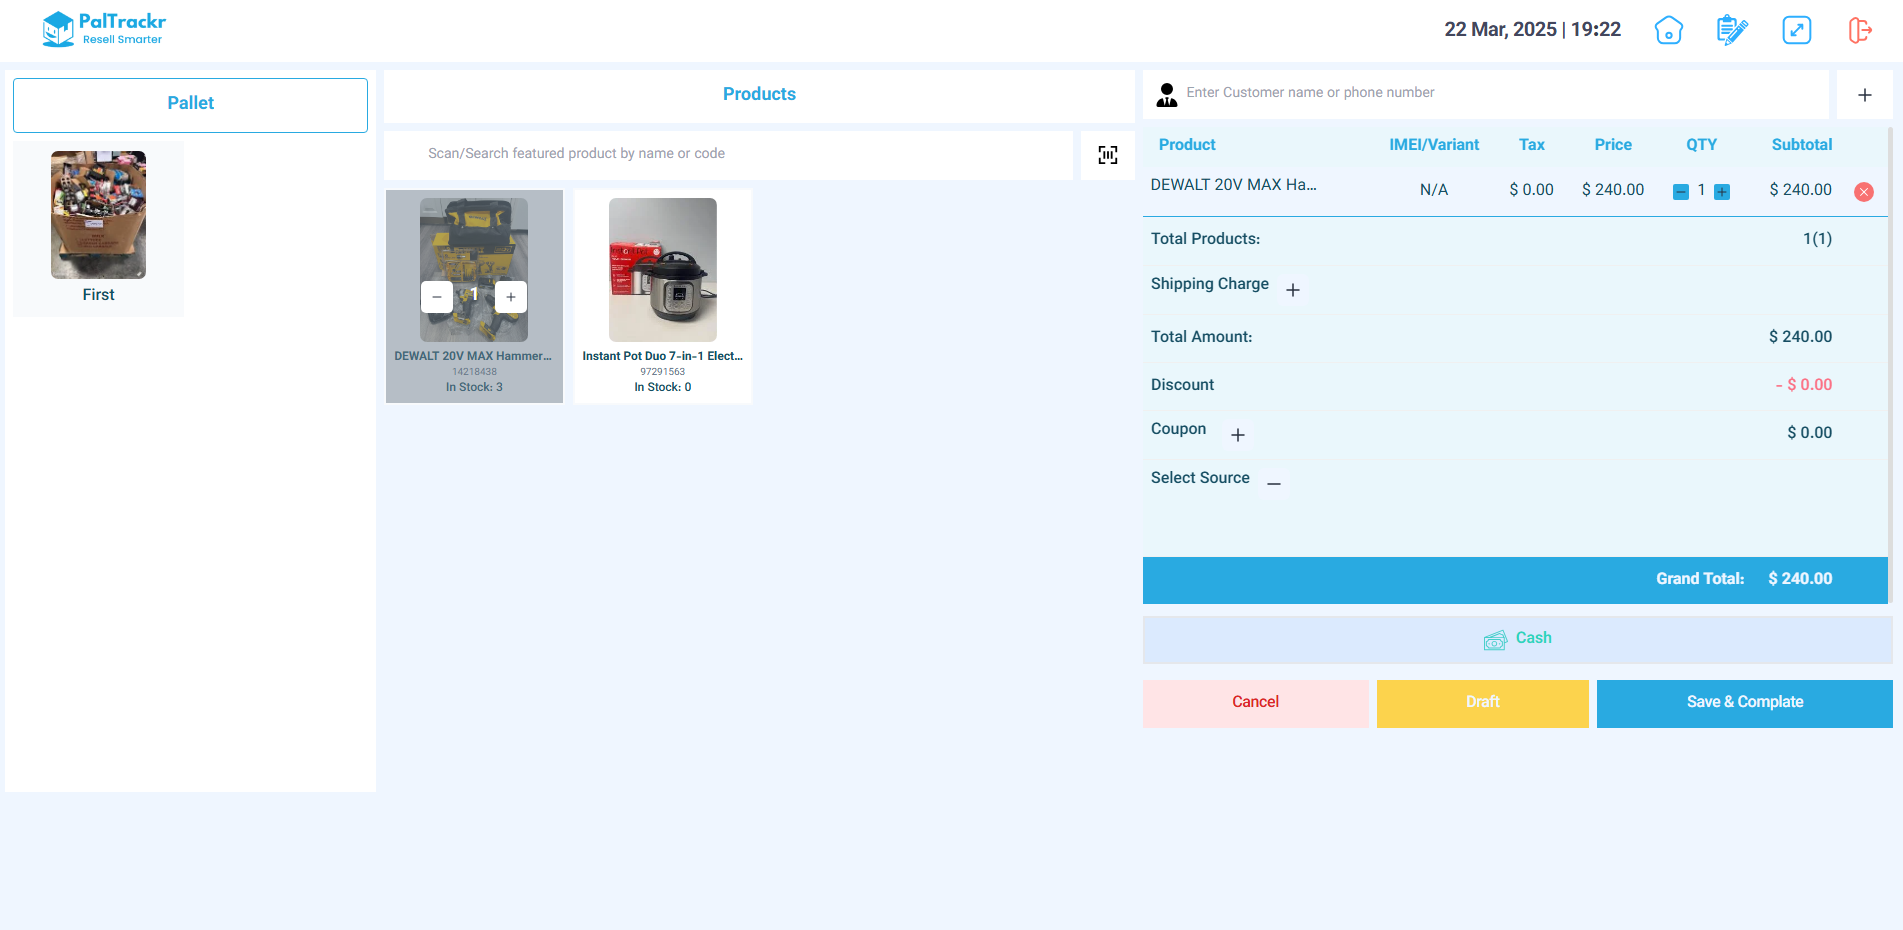Click the IMEI/Variant column header
This screenshot has height=930, width=1903.
(x=1434, y=145)
